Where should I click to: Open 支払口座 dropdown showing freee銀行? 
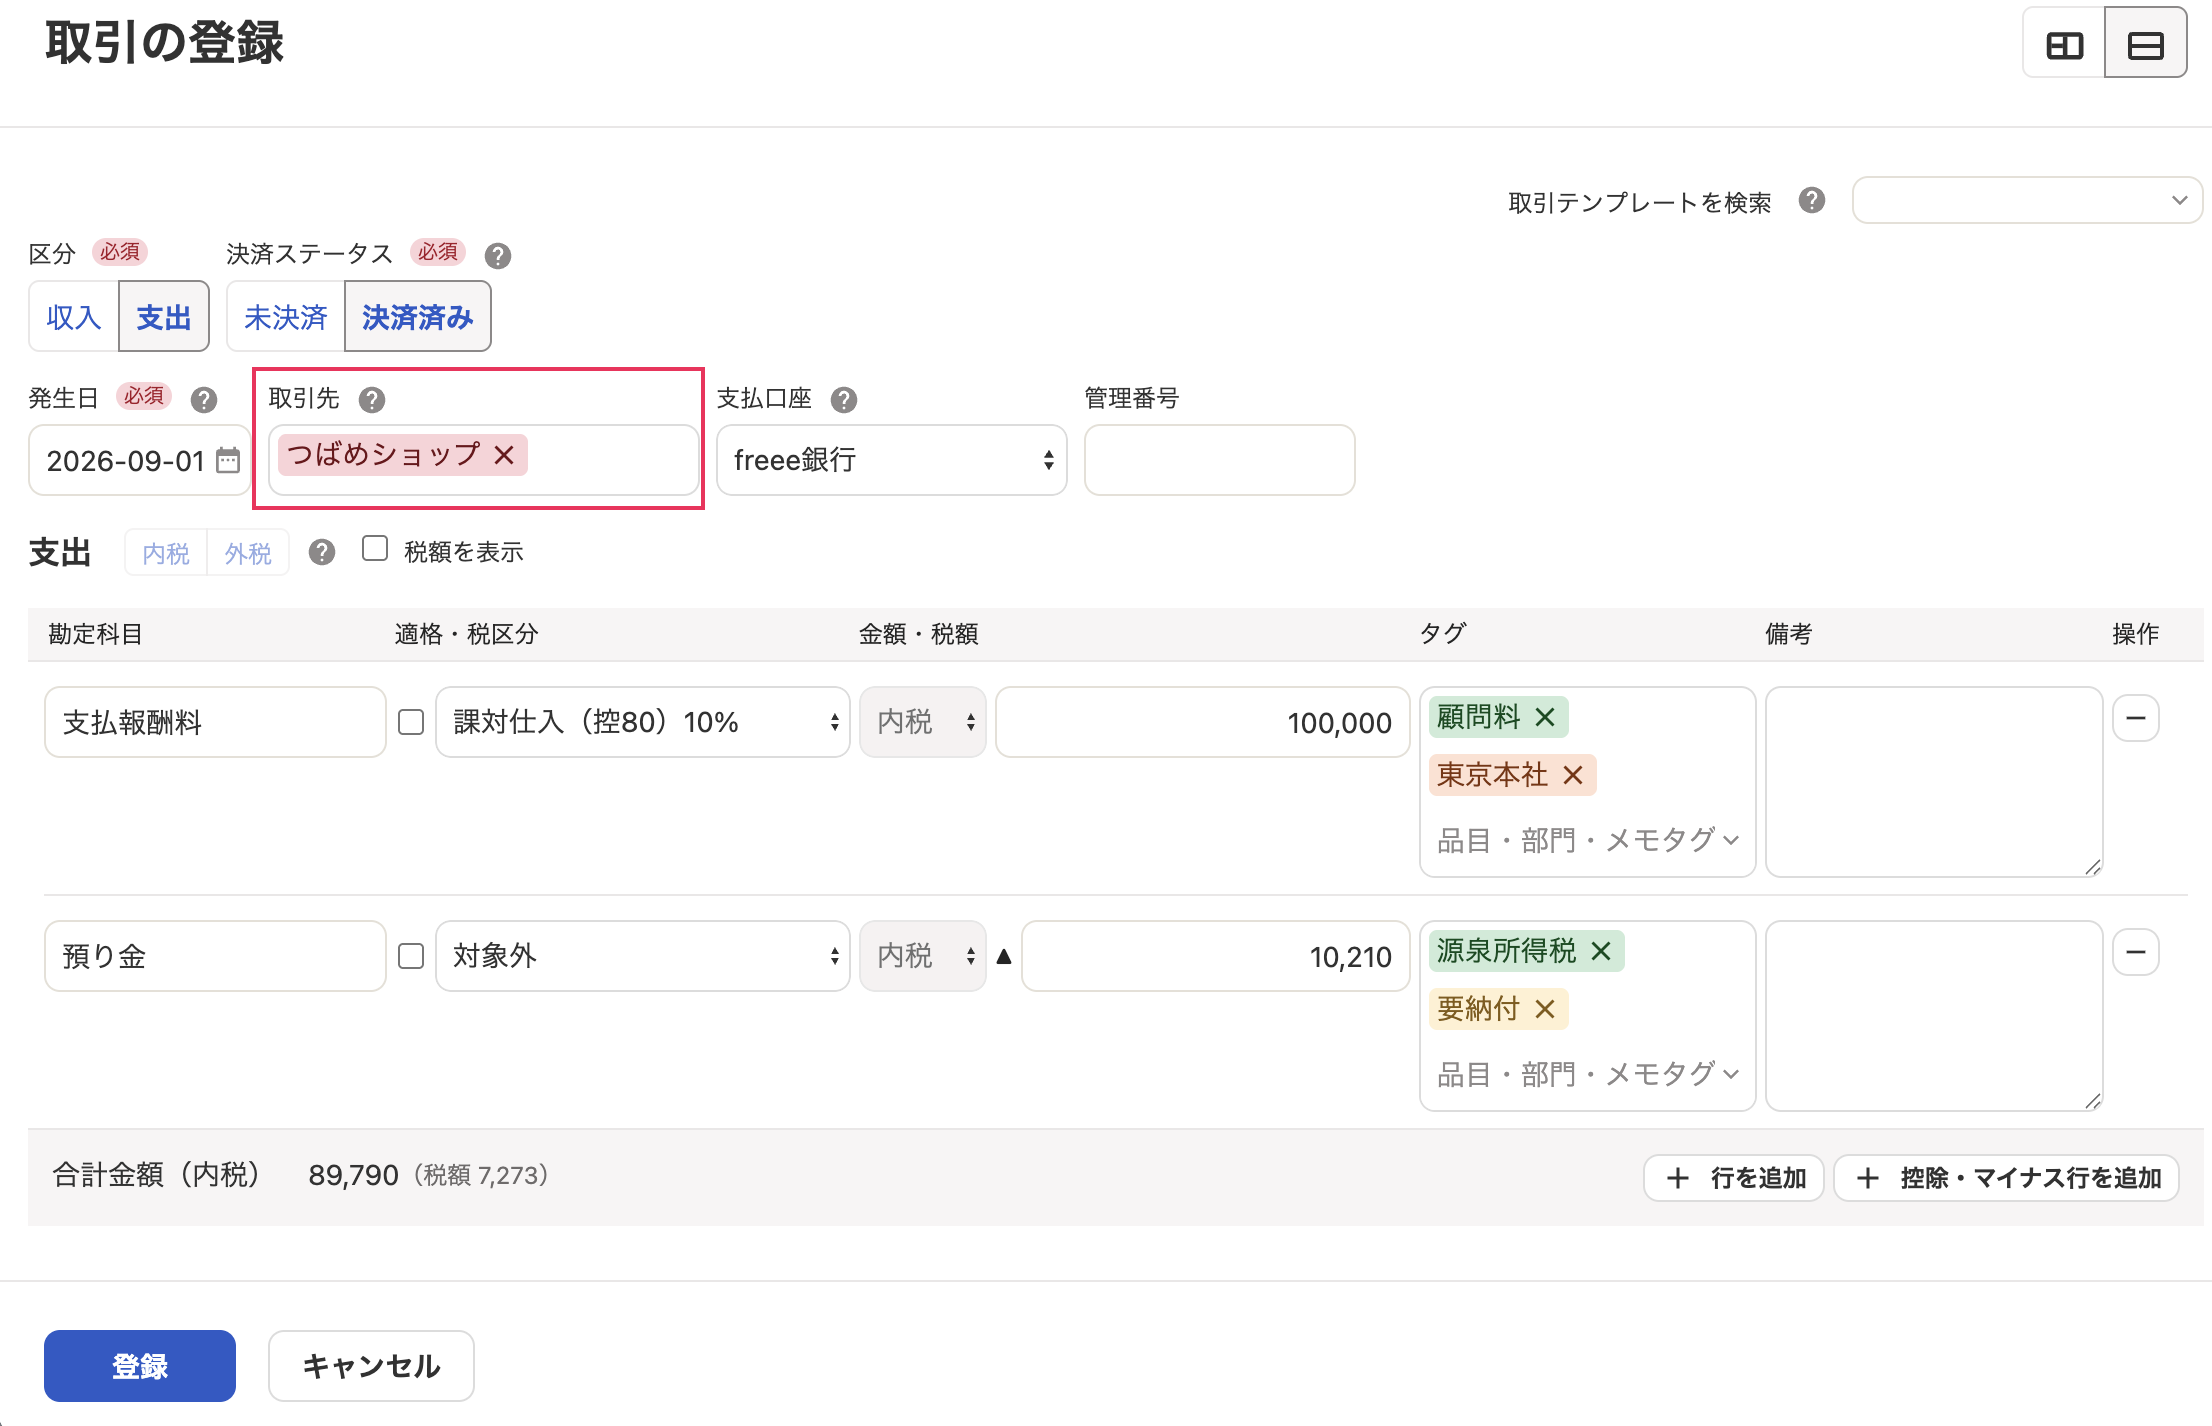tap(892, 460)
